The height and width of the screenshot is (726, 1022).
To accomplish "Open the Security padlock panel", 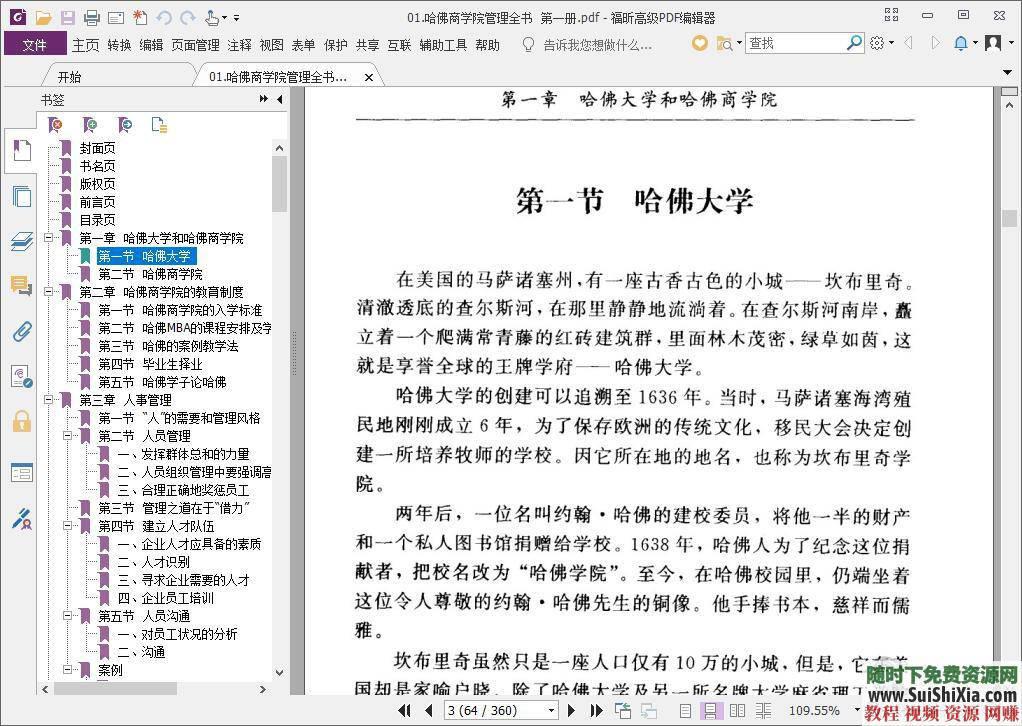I will 22,421.
